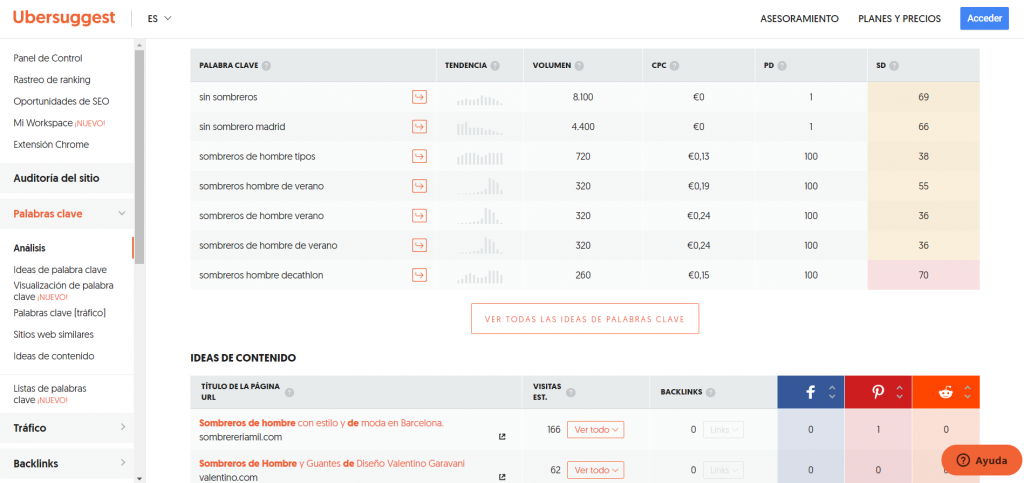Click arrow icon next to 'sin sombreros'
1024x483 pixels.
[x=419, y=97]
